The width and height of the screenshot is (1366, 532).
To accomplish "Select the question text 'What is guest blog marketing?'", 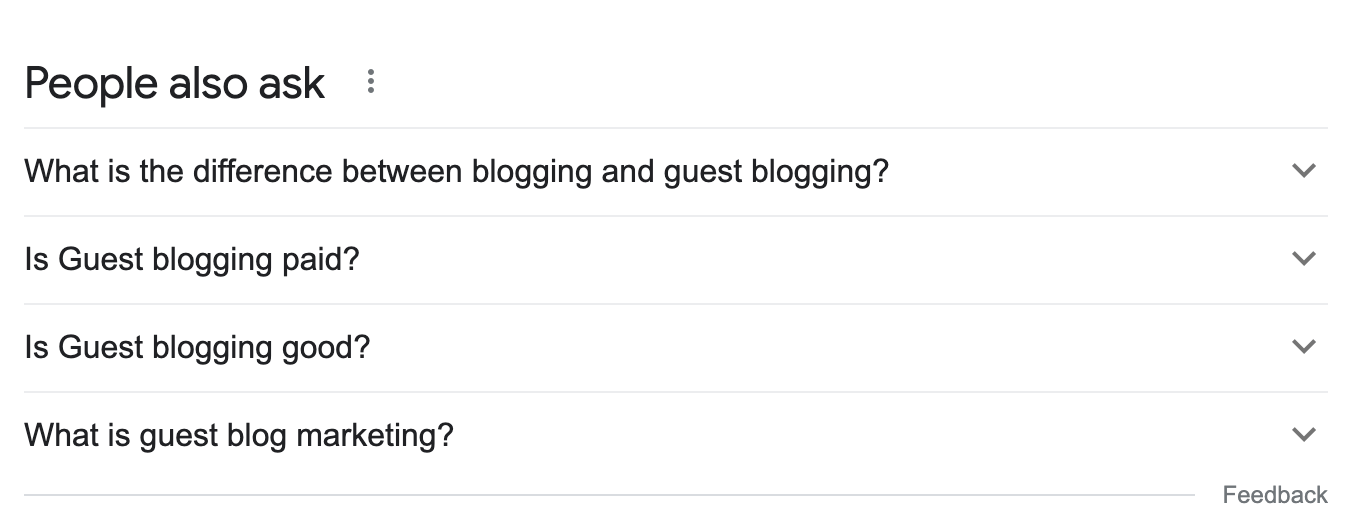I will [x=239, y=436].
